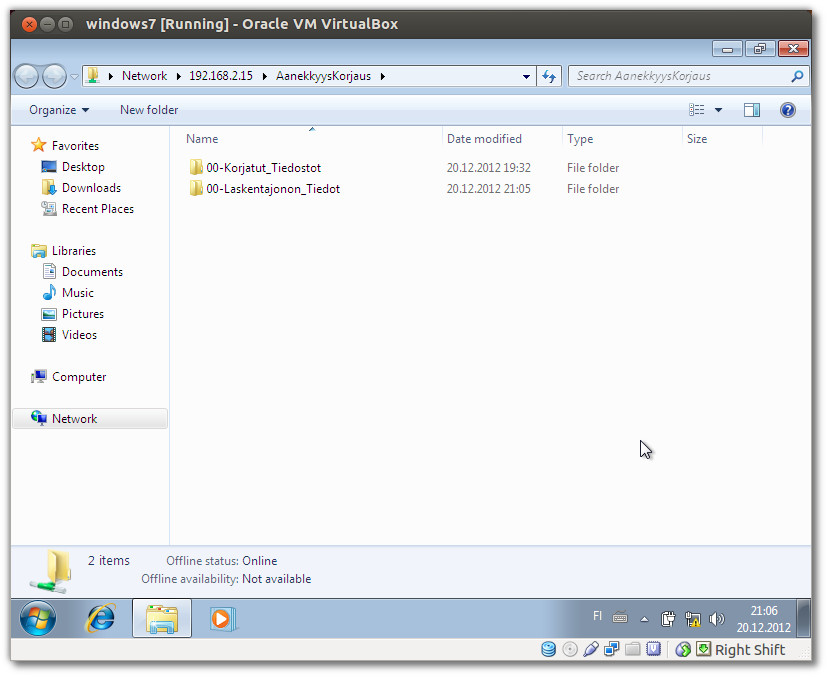Click VirtualBox shared folders icon
Viewport: 828px width, 677px height.
[633, 650]
